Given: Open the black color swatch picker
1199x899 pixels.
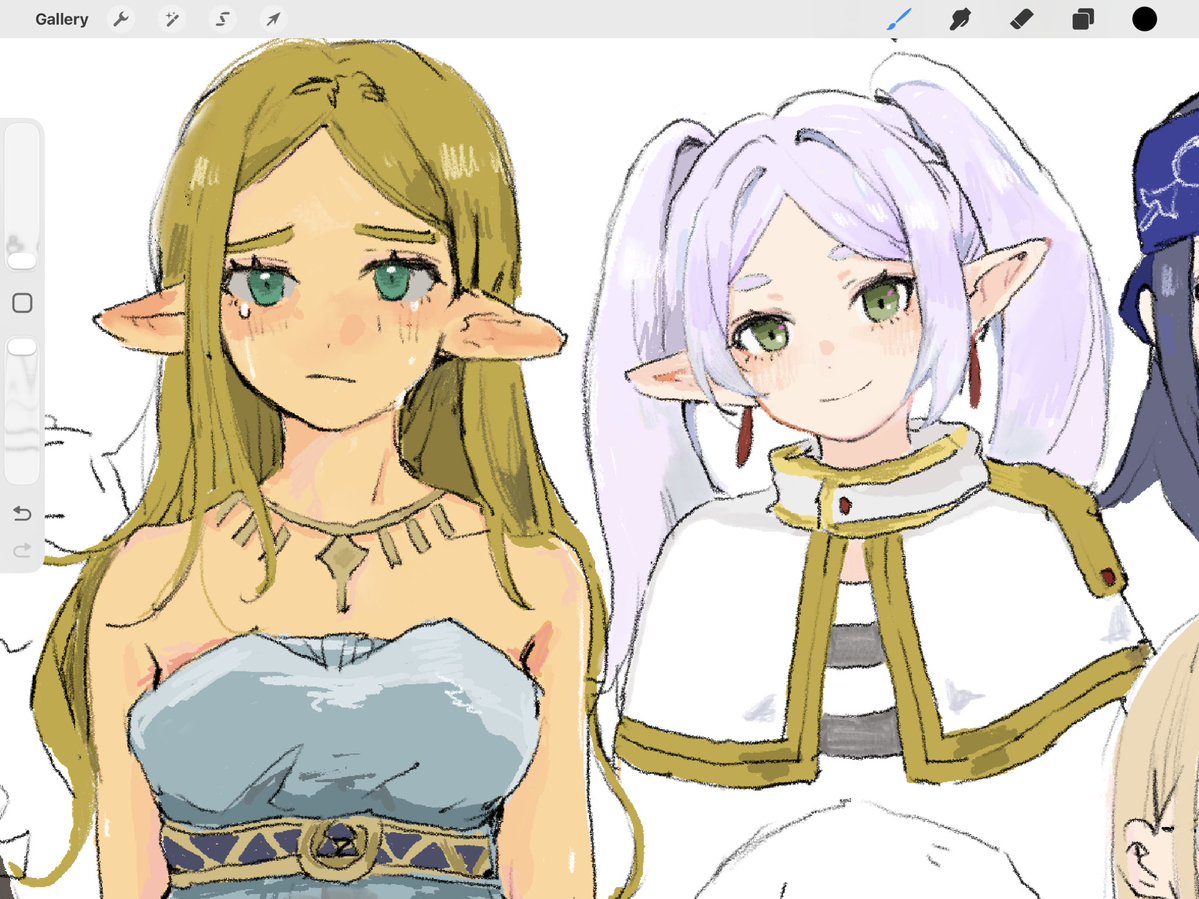Looking at the screenshot, I should (1144, 19).
